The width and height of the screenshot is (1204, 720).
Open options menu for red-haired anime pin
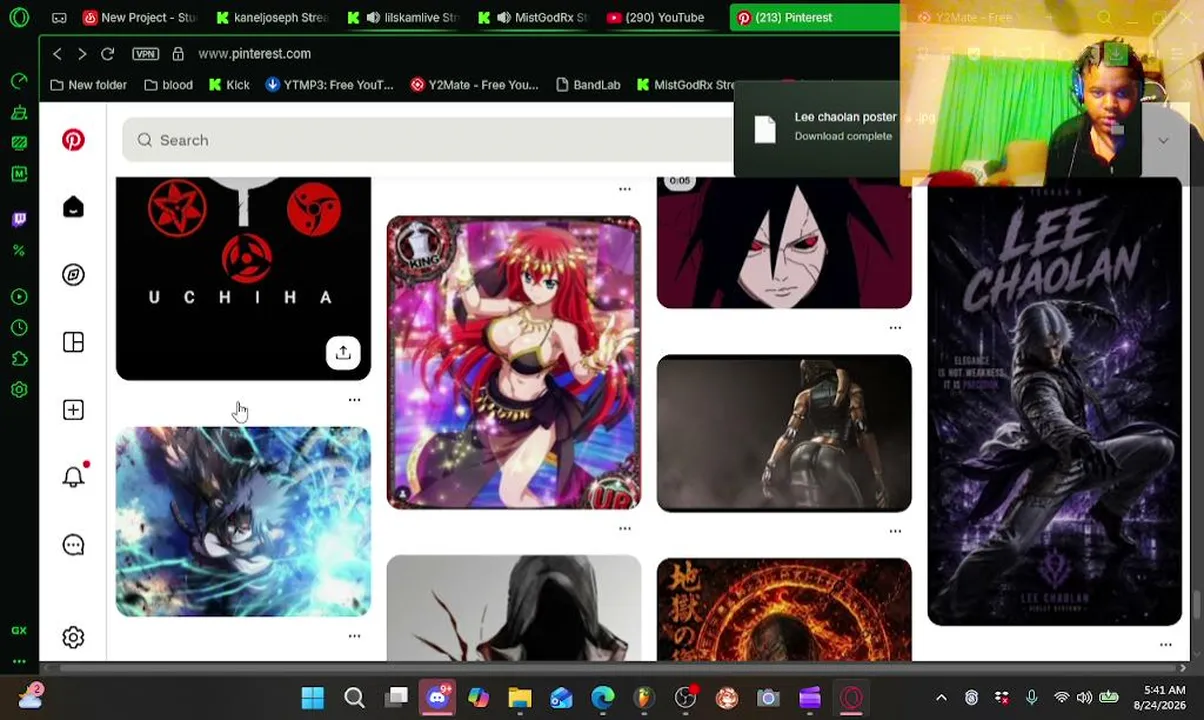point(625,529)
